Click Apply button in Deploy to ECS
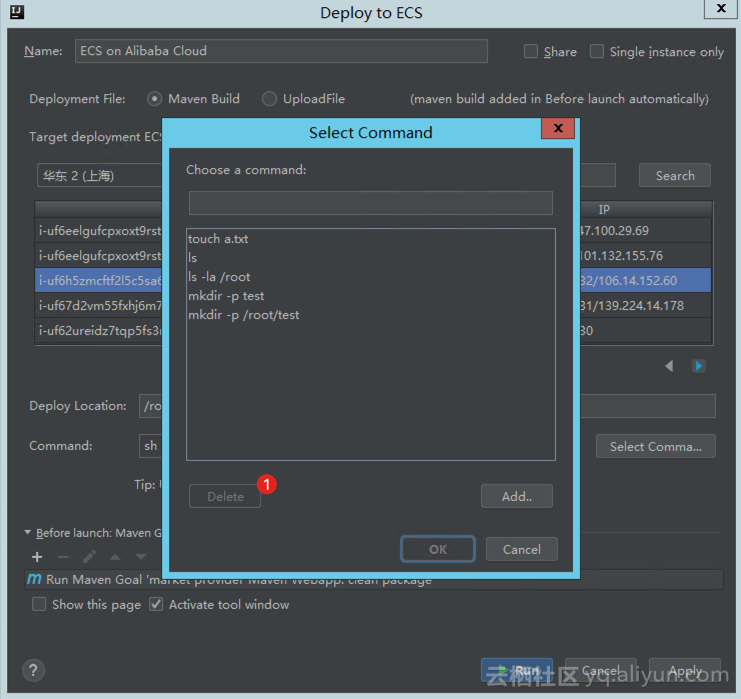Viewport: 741px width, 699px height. coord(685,670)
